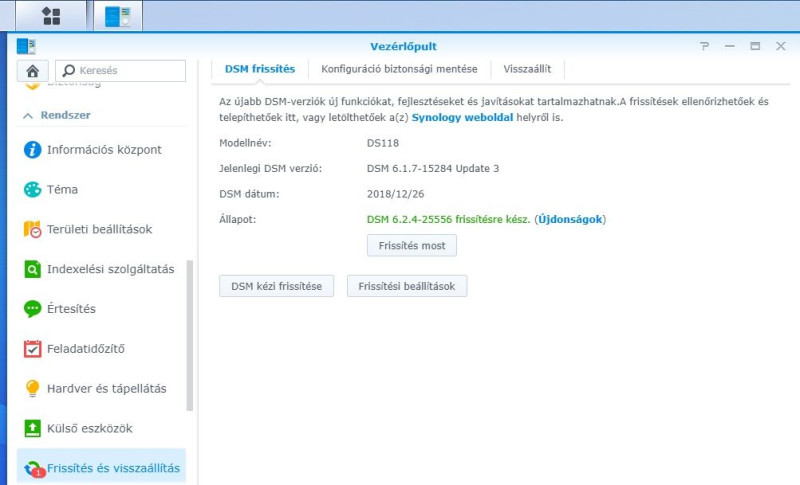Click the Jelenlegi DSM verzió label
The height and width of the screenshot is (485, 800).
pyautogui.click(x=270, y=168)
